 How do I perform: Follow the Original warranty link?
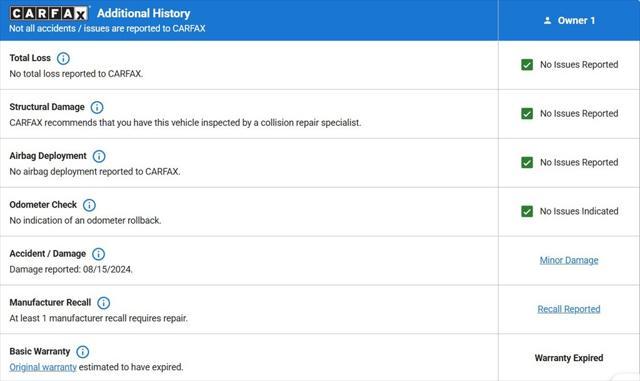pyautogui.click(x=43, y=367)
